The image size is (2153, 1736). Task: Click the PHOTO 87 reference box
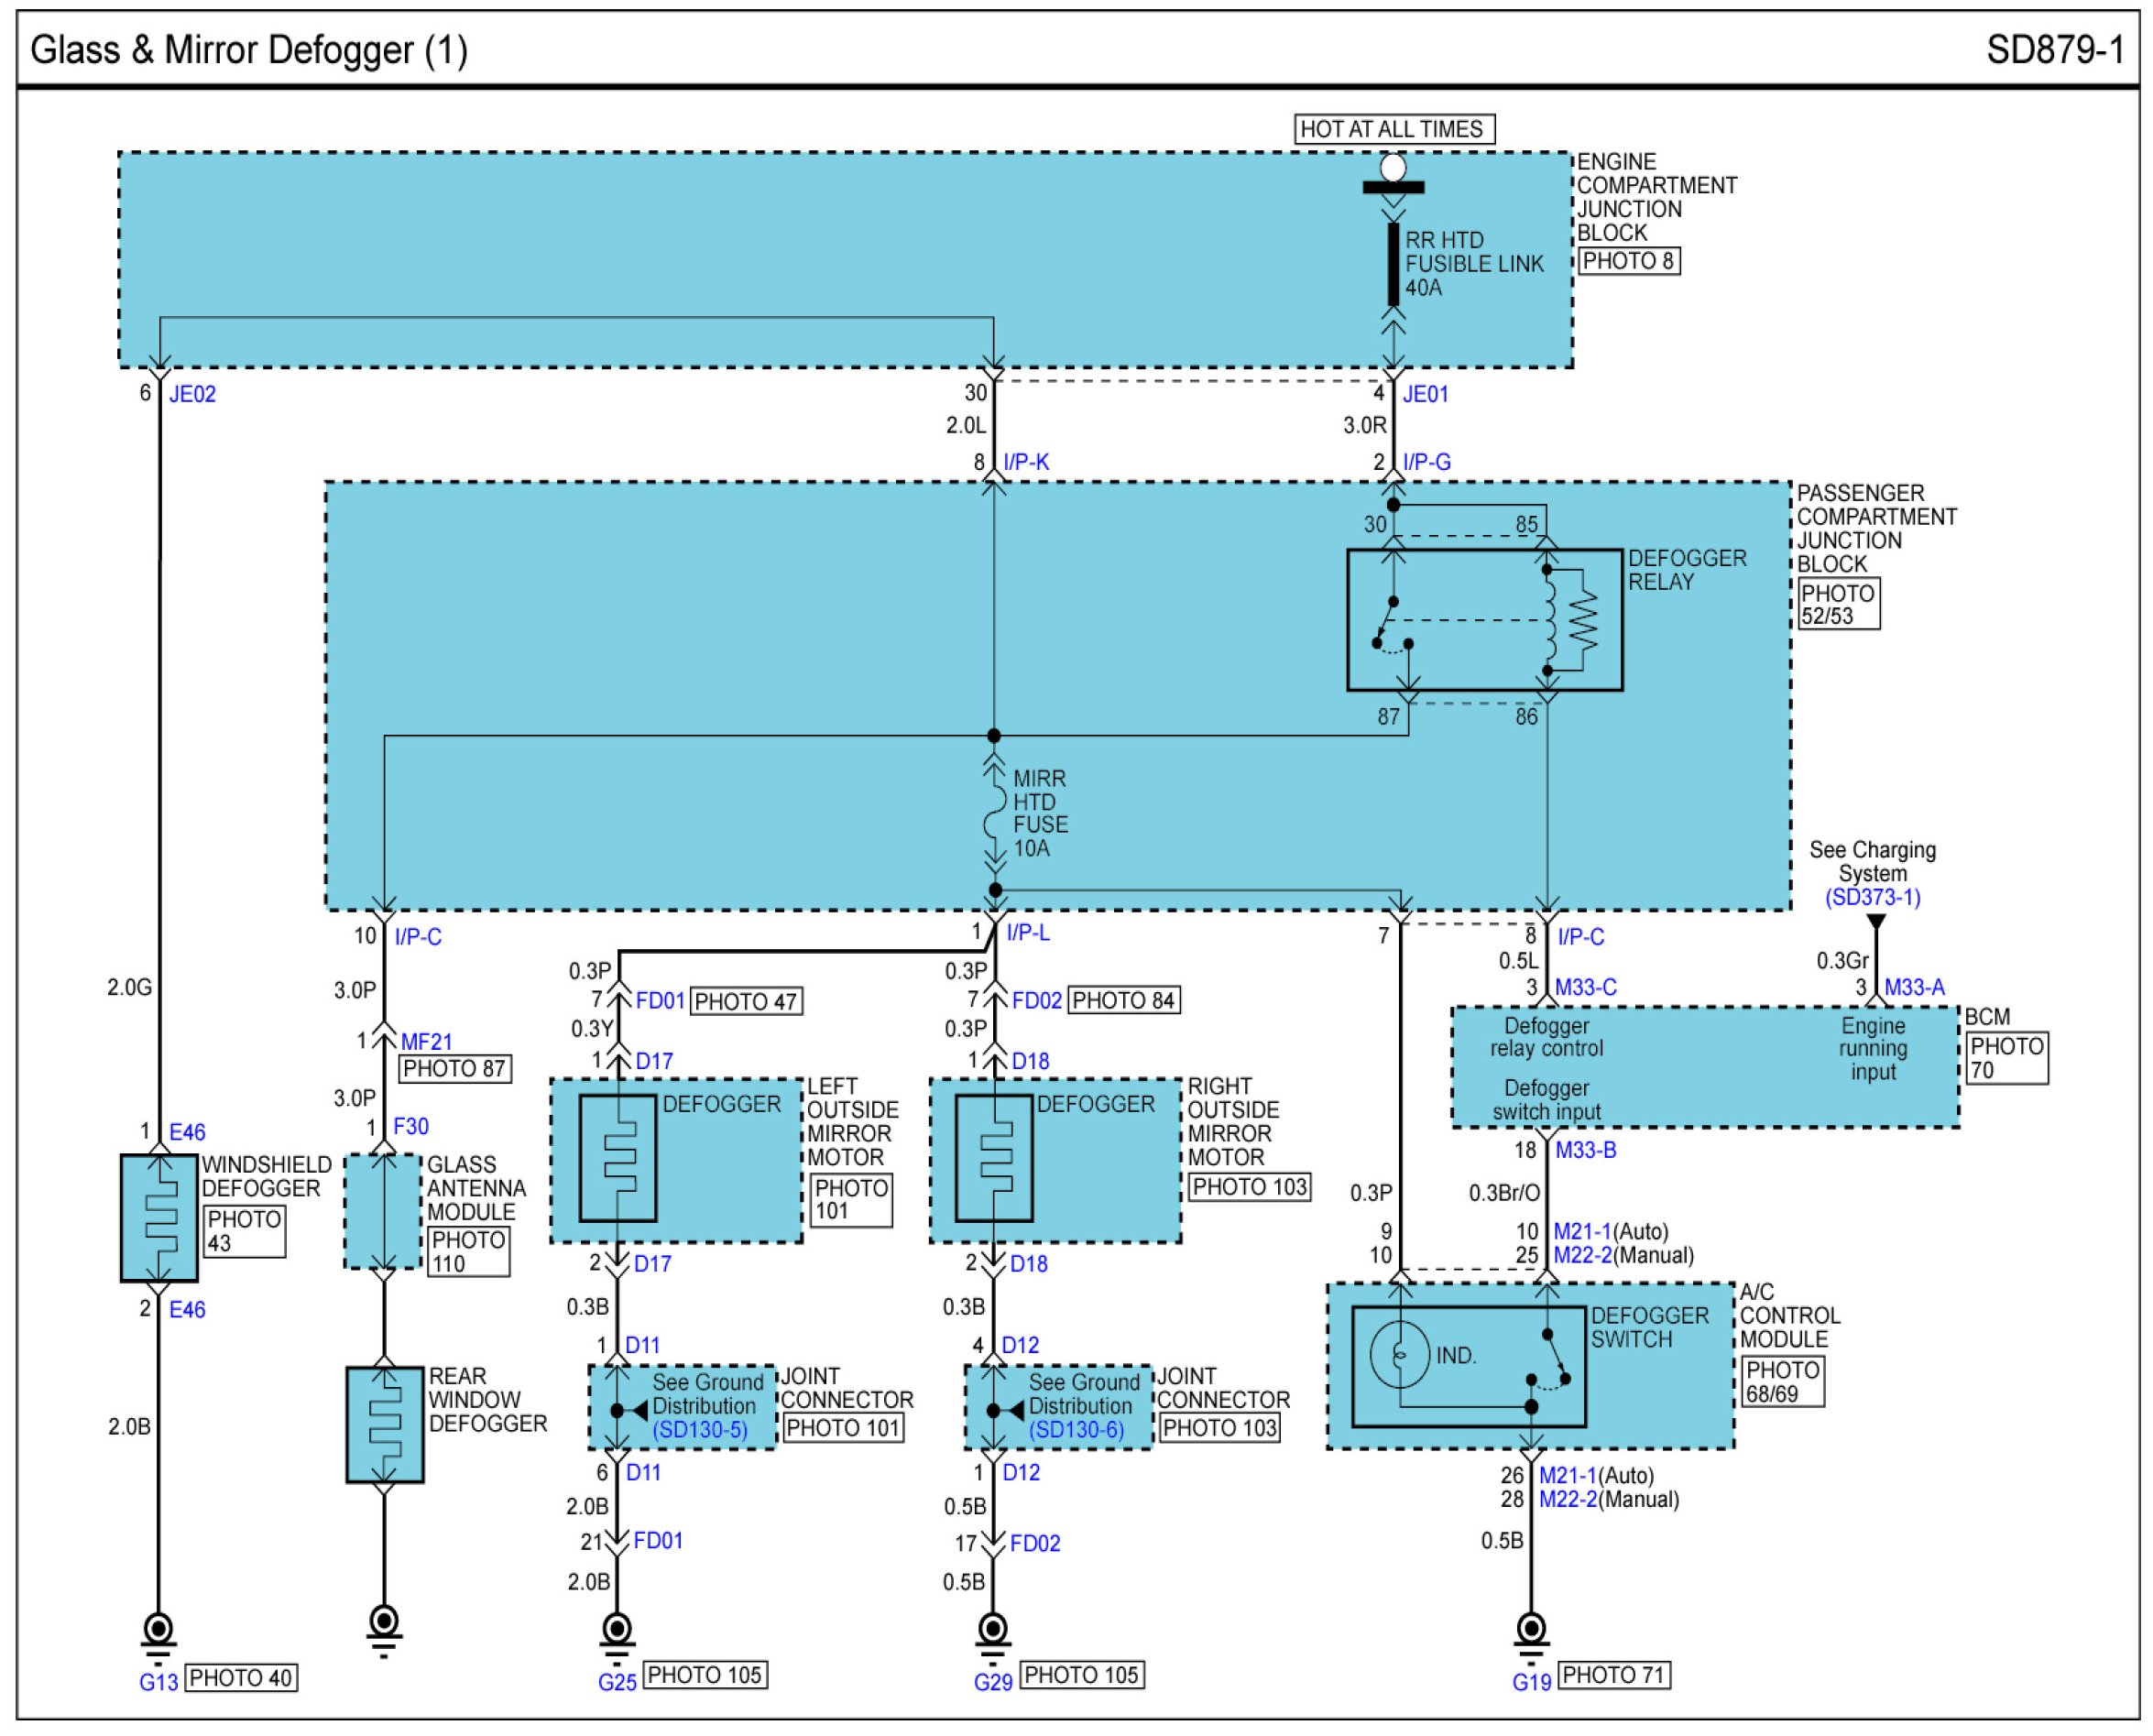[x=455, y=1068]
